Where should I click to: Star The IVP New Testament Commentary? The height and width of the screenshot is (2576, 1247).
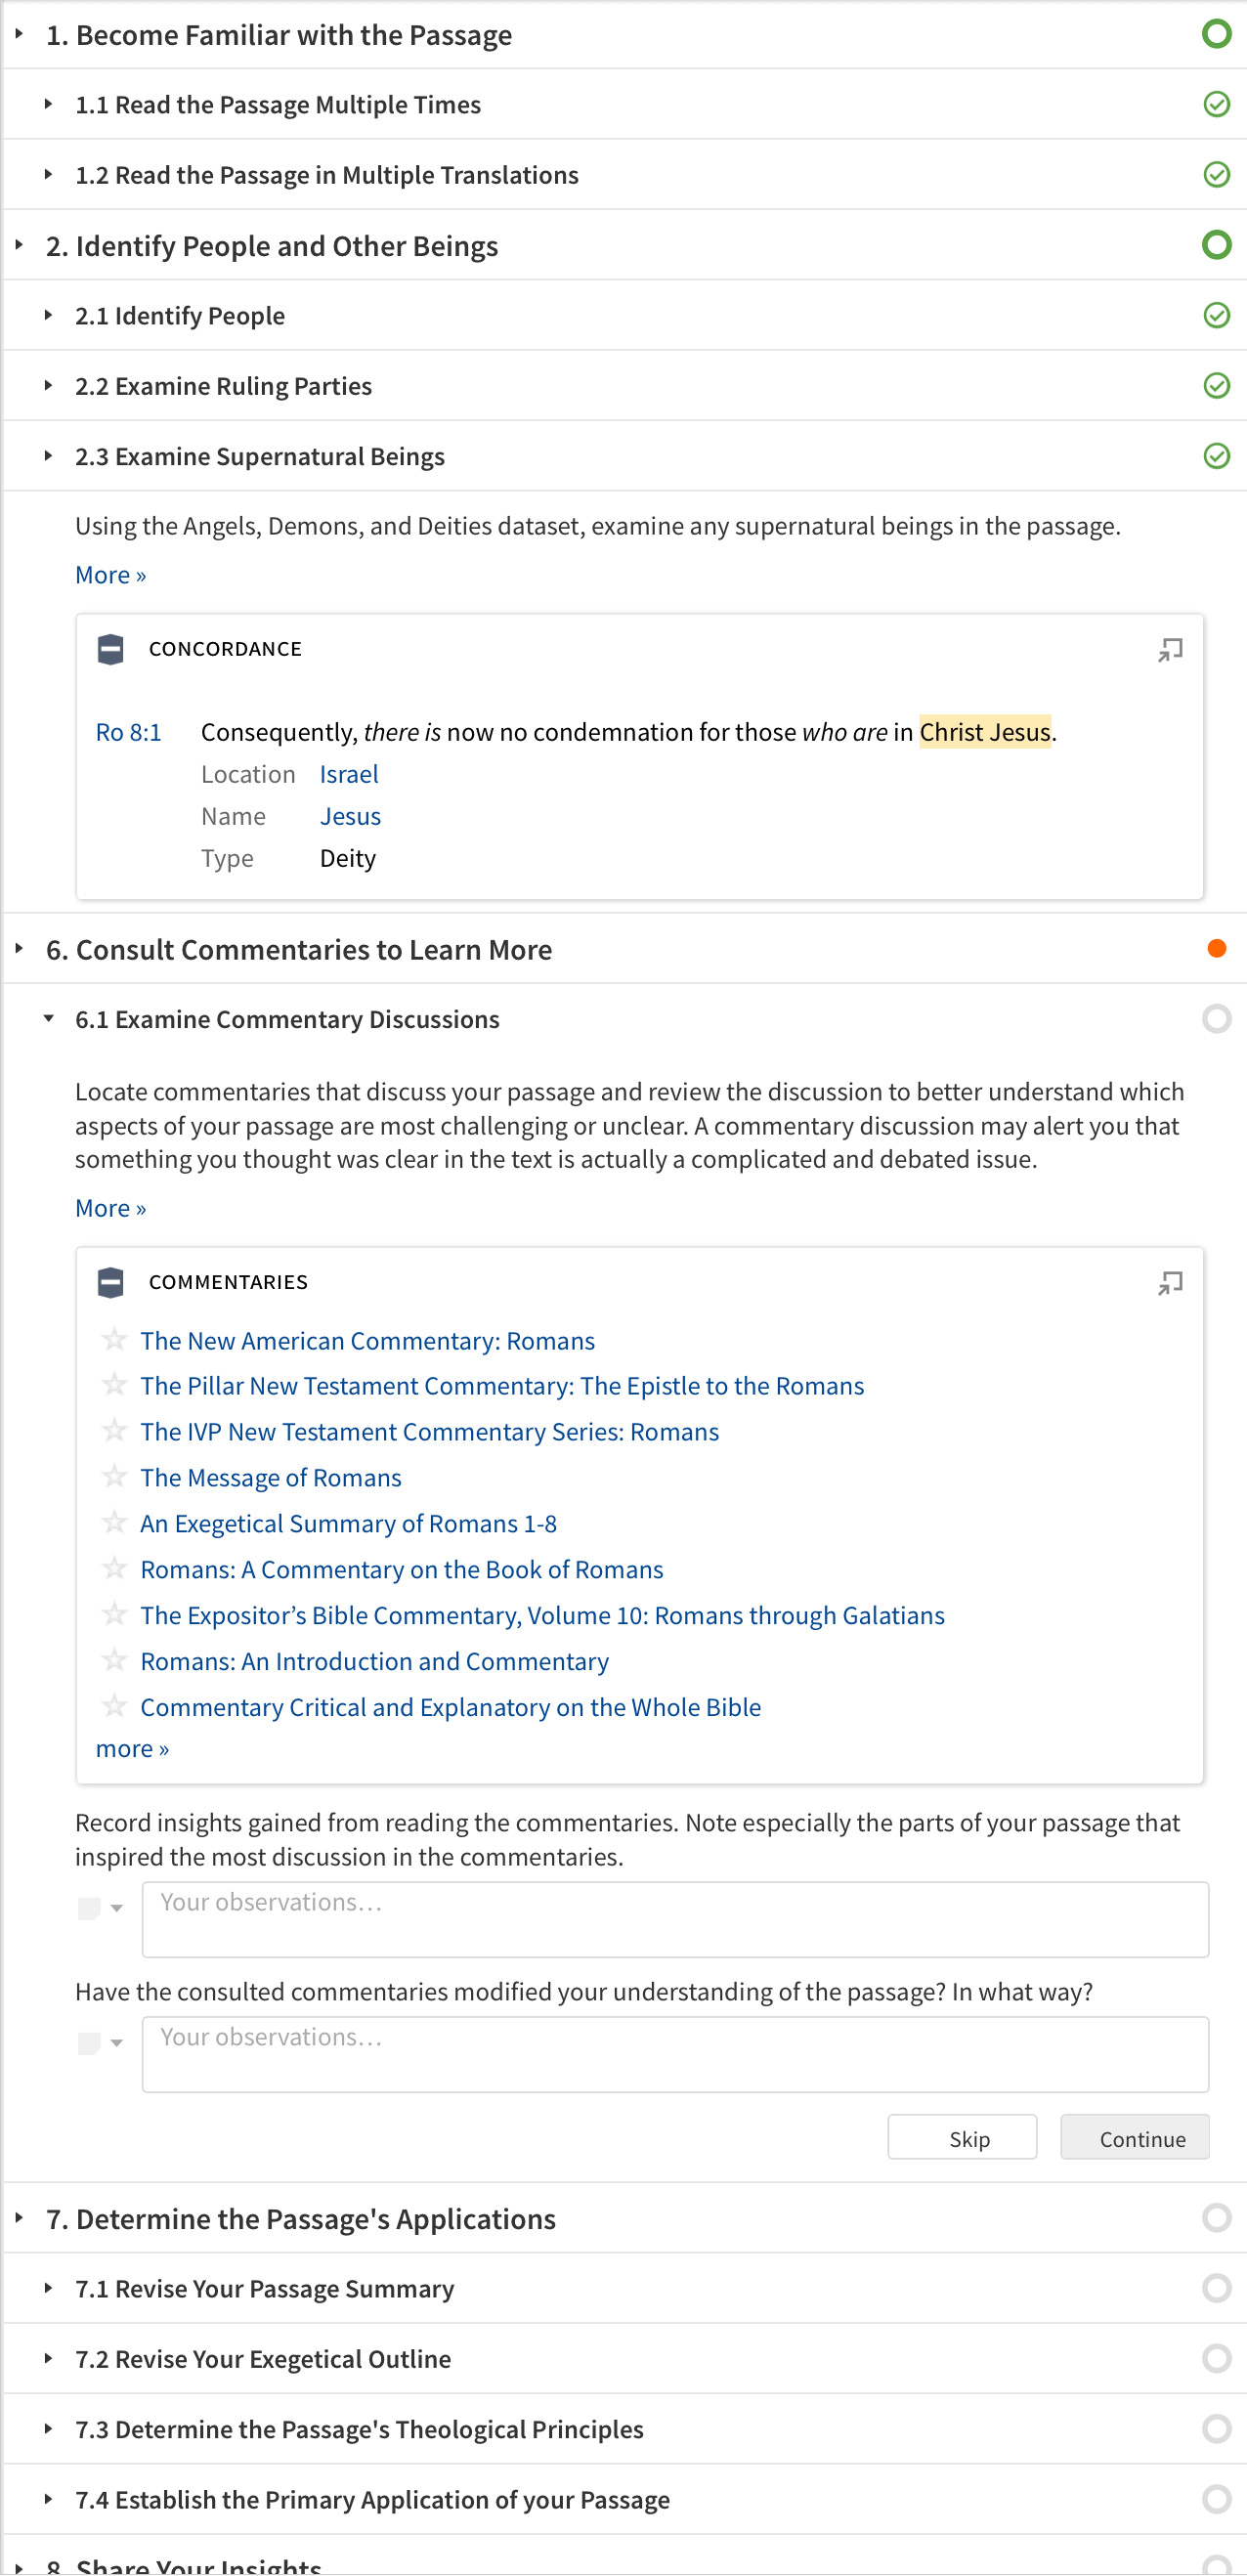coord(115,1431)
